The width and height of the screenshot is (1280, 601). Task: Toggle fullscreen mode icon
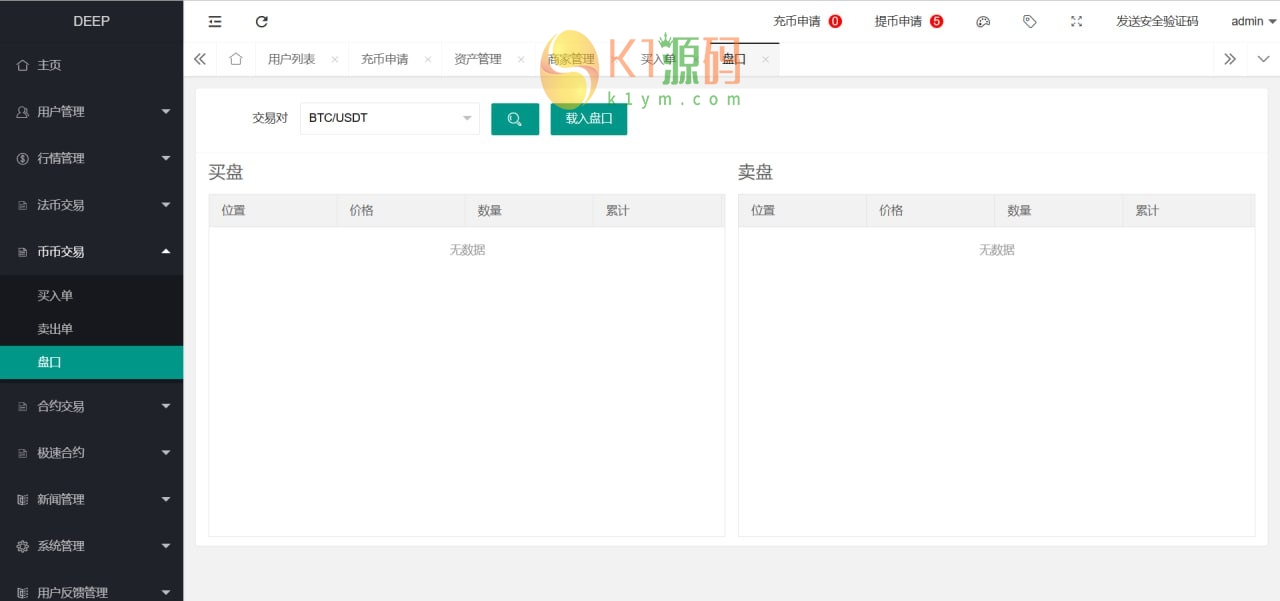click(x=1076, y=21)
